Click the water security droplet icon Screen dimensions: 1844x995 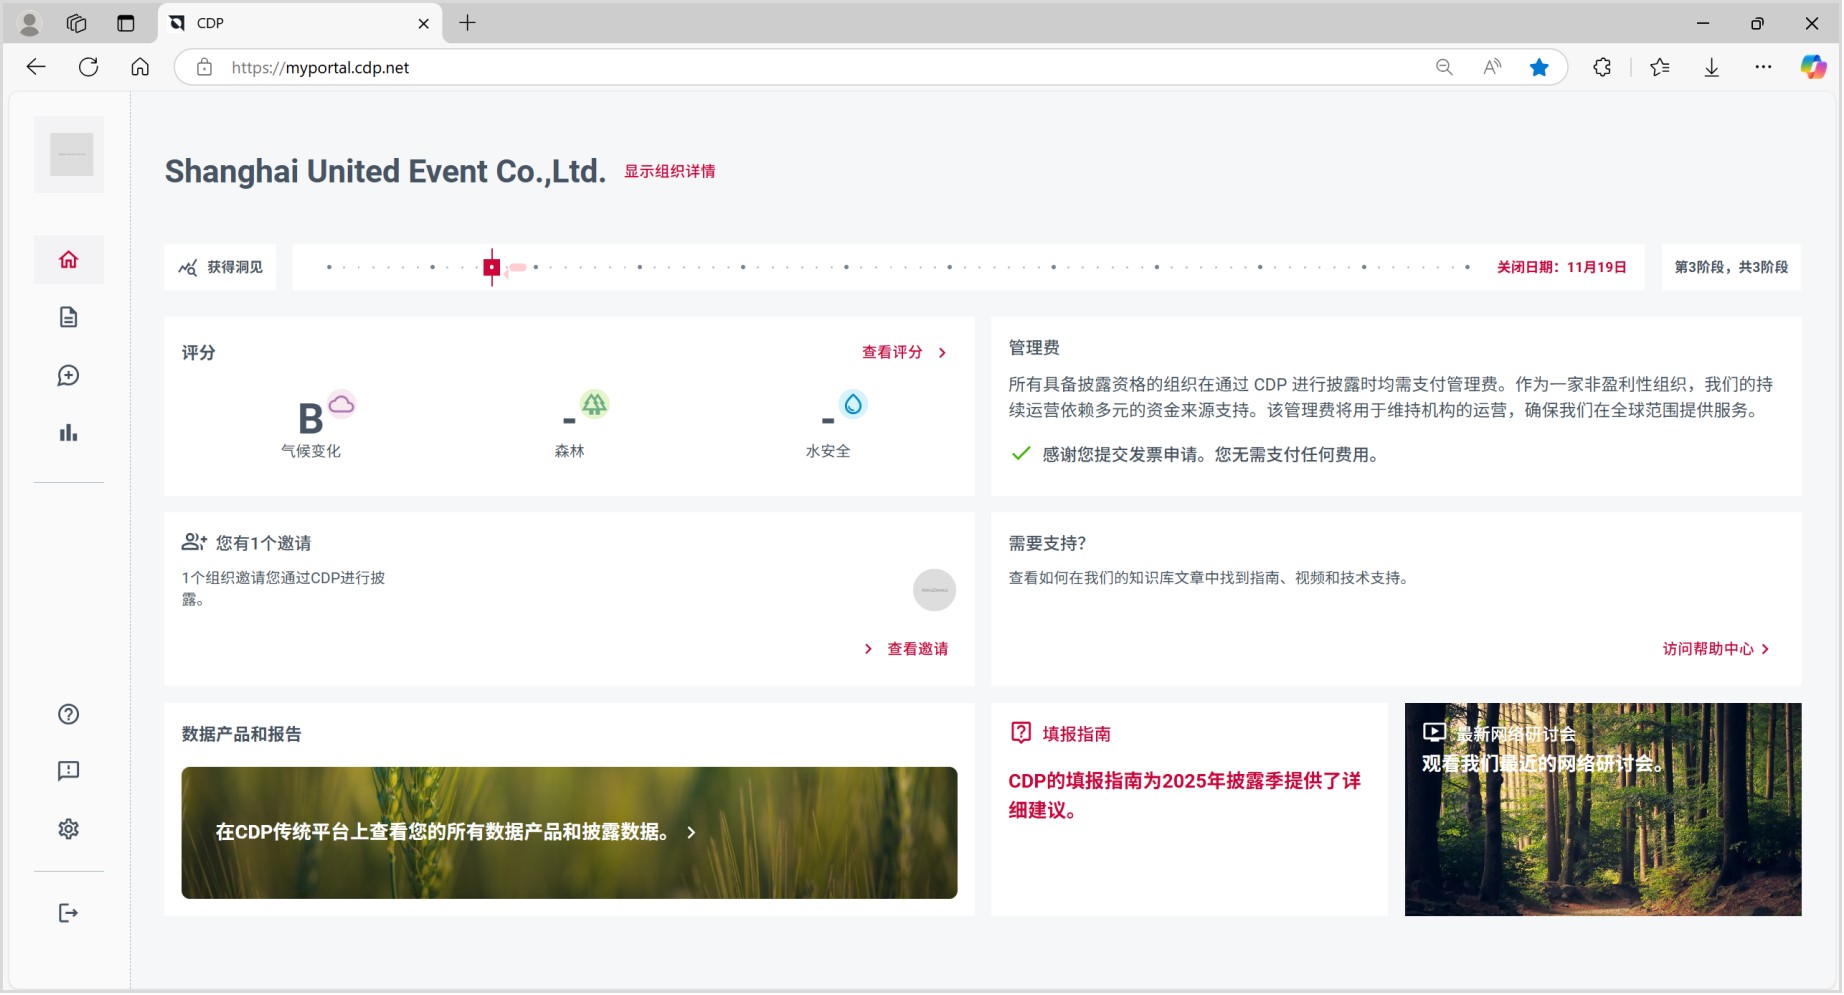click(853, 405)
